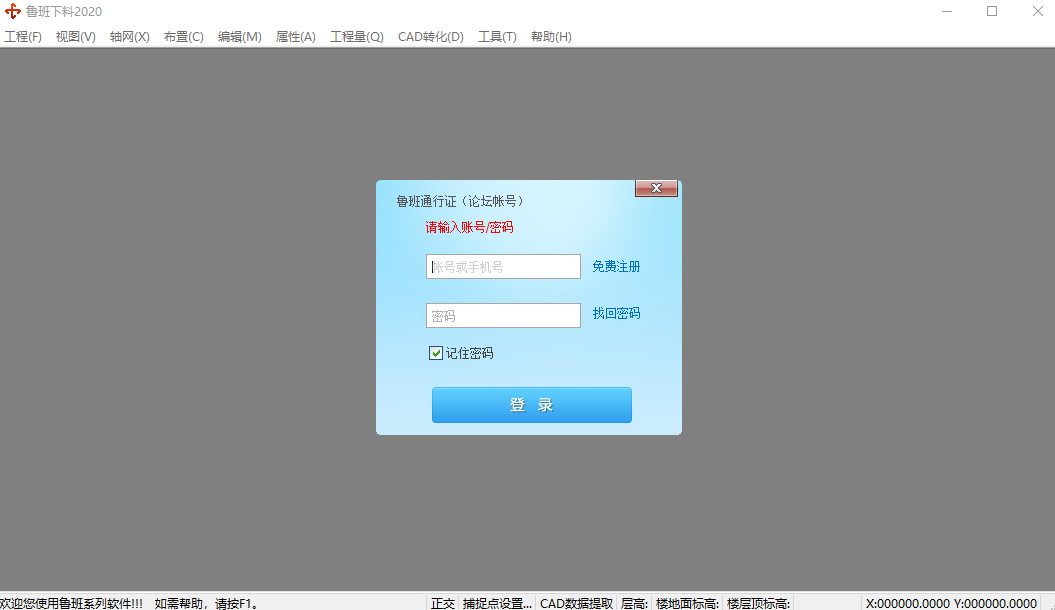The image size is (1055, 610).
Task: Open the 帮助(H) menu
Action: pyautogui.click(x=551, y=37)
